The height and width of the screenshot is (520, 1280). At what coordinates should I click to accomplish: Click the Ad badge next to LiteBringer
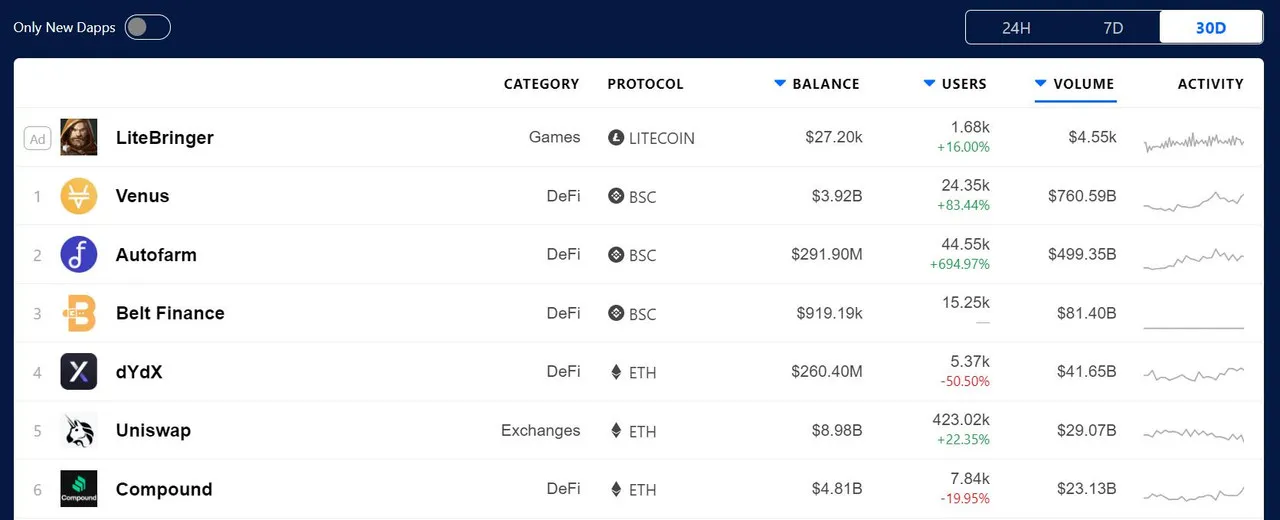[x=37, y=138]
